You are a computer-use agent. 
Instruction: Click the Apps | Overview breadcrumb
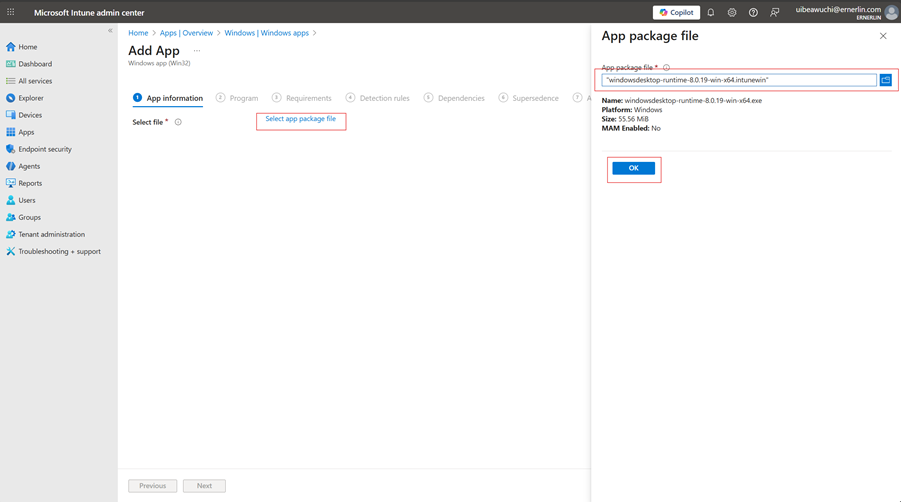(x=186, y=33)
